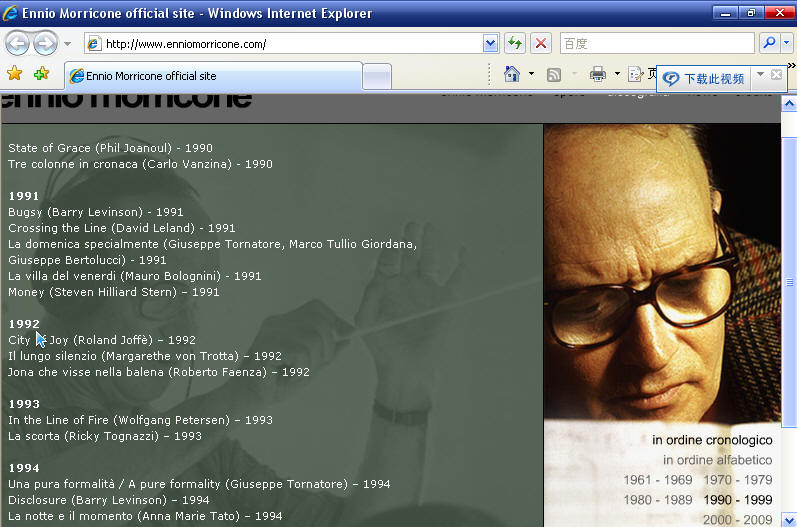Click the 1991 year heading

[x=24, y=196]
